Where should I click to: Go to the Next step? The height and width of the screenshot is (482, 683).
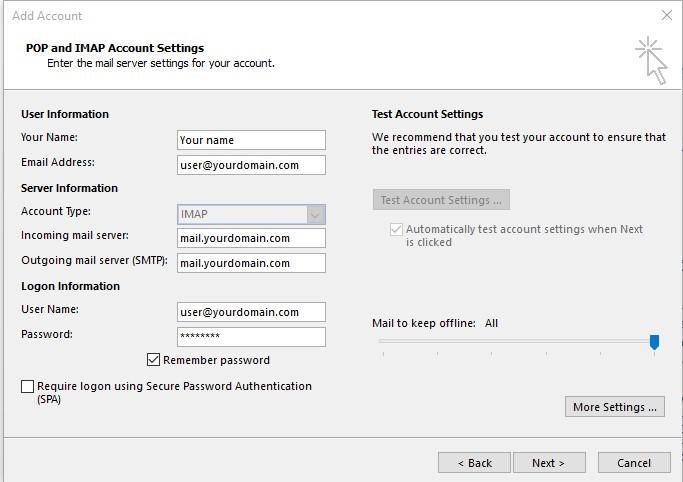(x=549, y=463)
